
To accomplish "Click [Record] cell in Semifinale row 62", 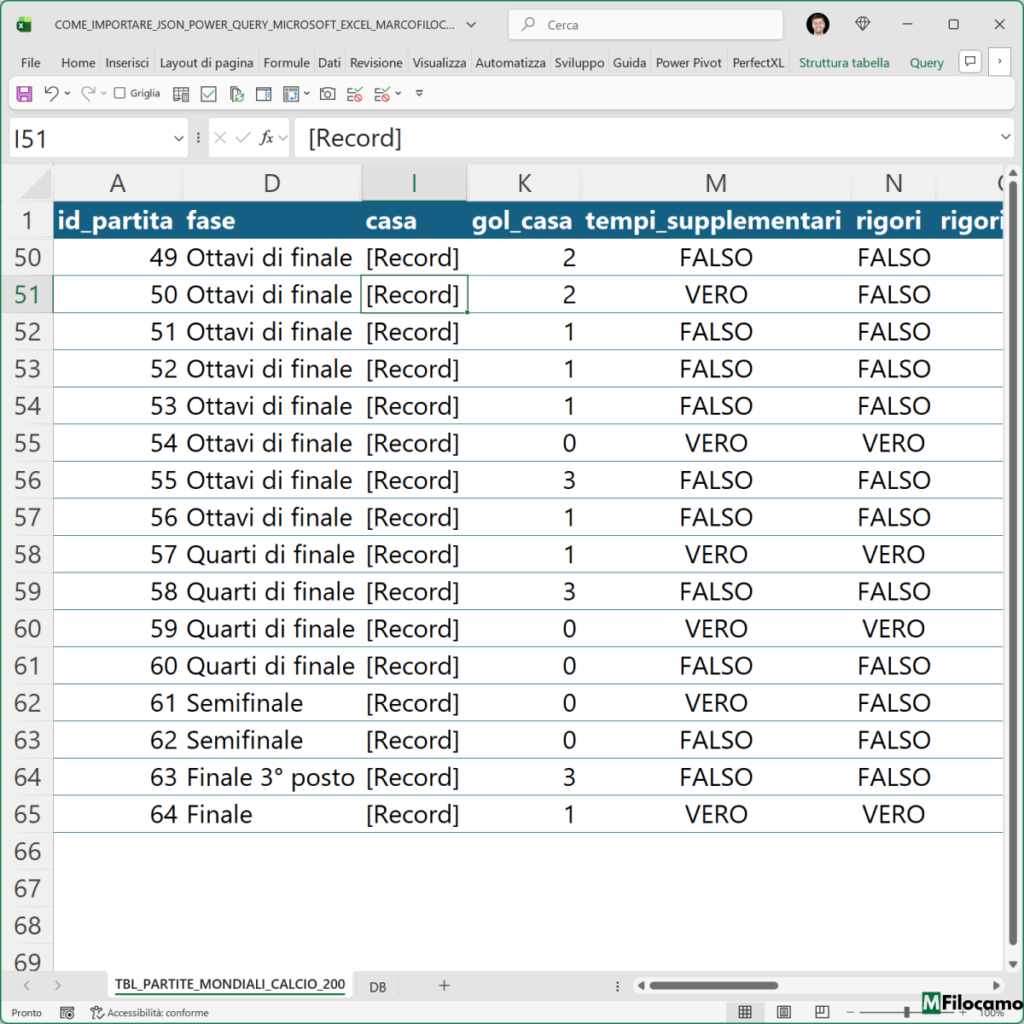I will click(x=414, y=703).
